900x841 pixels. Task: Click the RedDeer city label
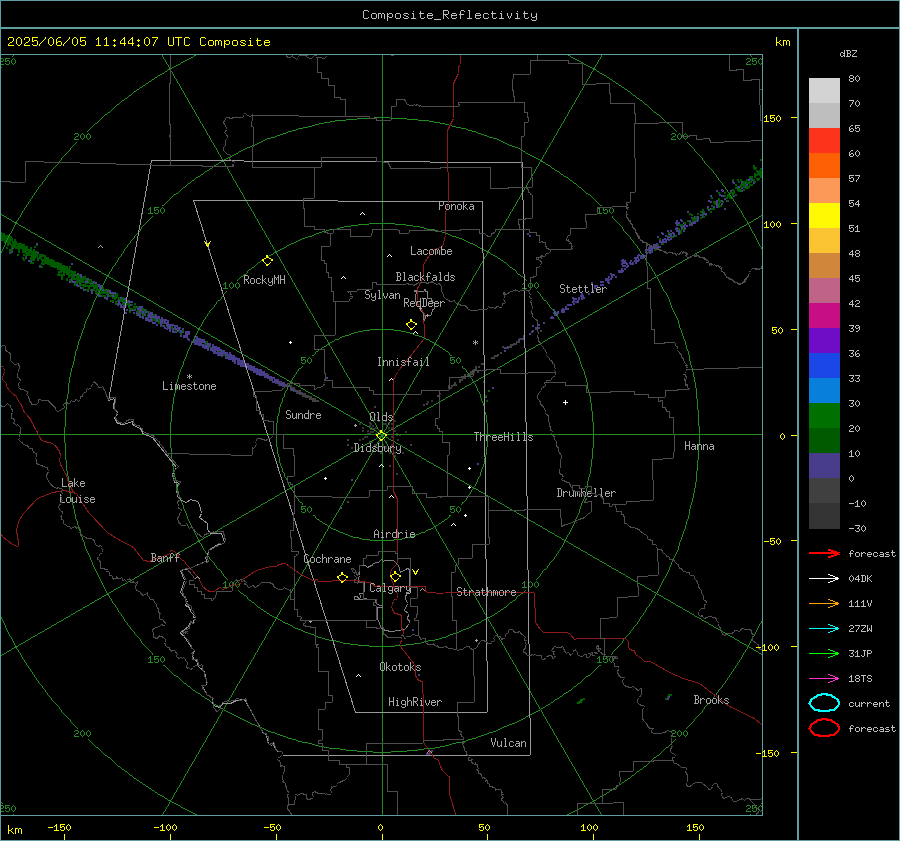pyautogui.click(x=424, y=303)
